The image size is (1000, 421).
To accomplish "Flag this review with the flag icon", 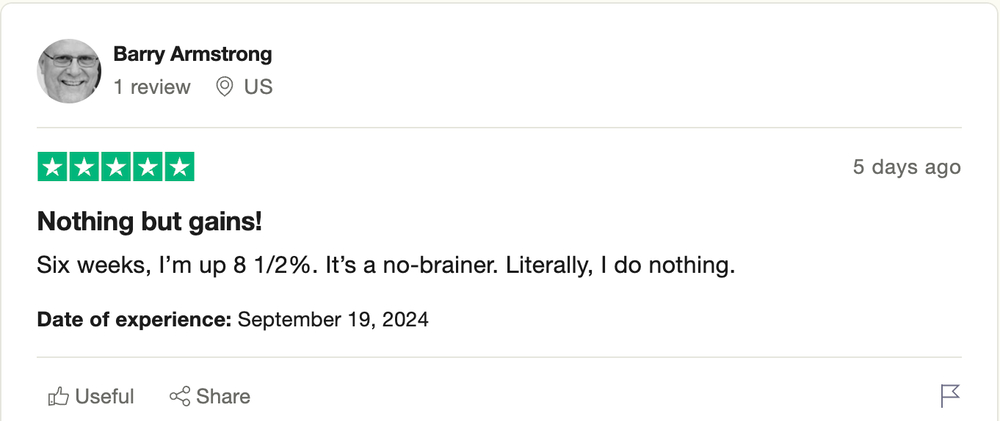I will tap(950, 396).
